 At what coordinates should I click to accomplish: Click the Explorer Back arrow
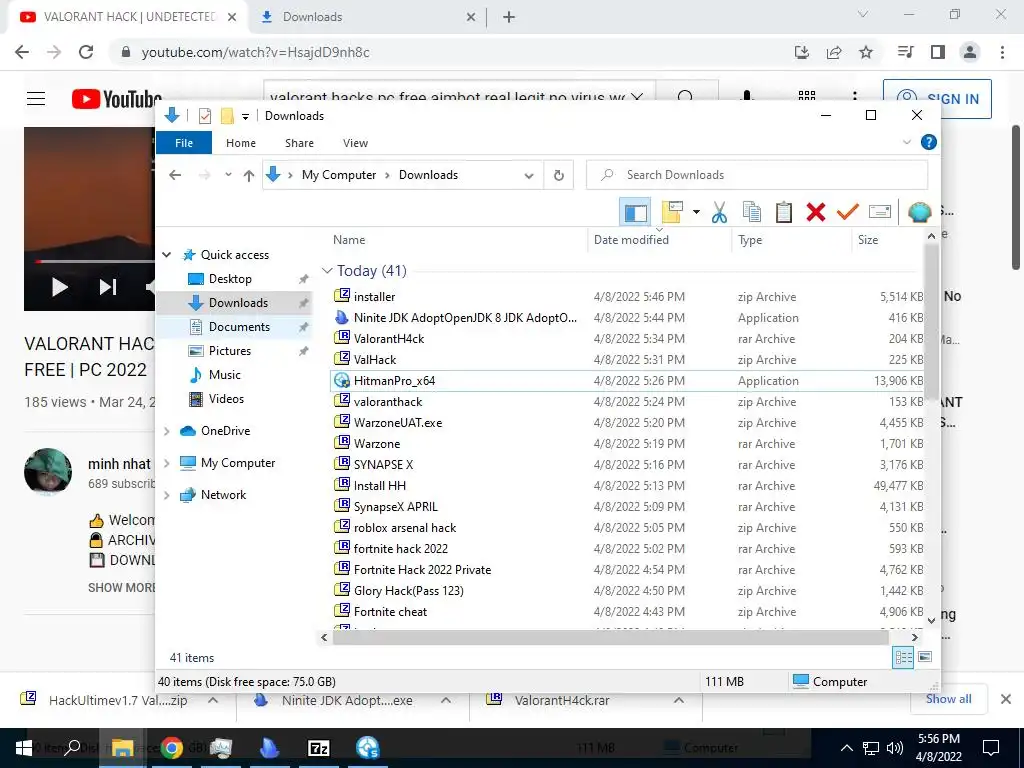pyautogui.click(x=174, y=175)
